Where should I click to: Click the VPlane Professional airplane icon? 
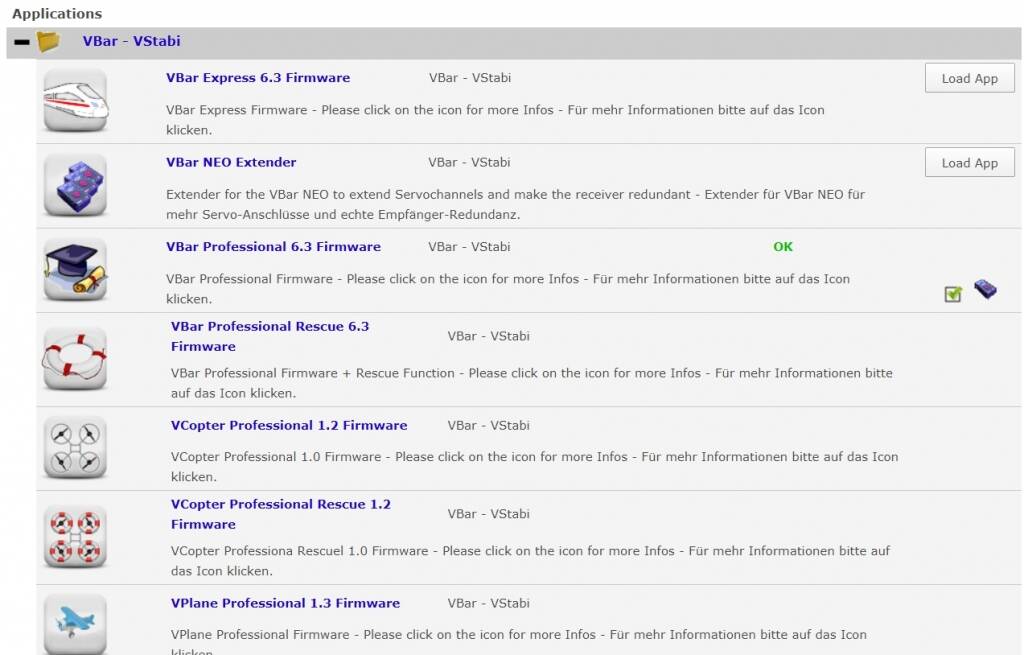[x=75, y=624]
